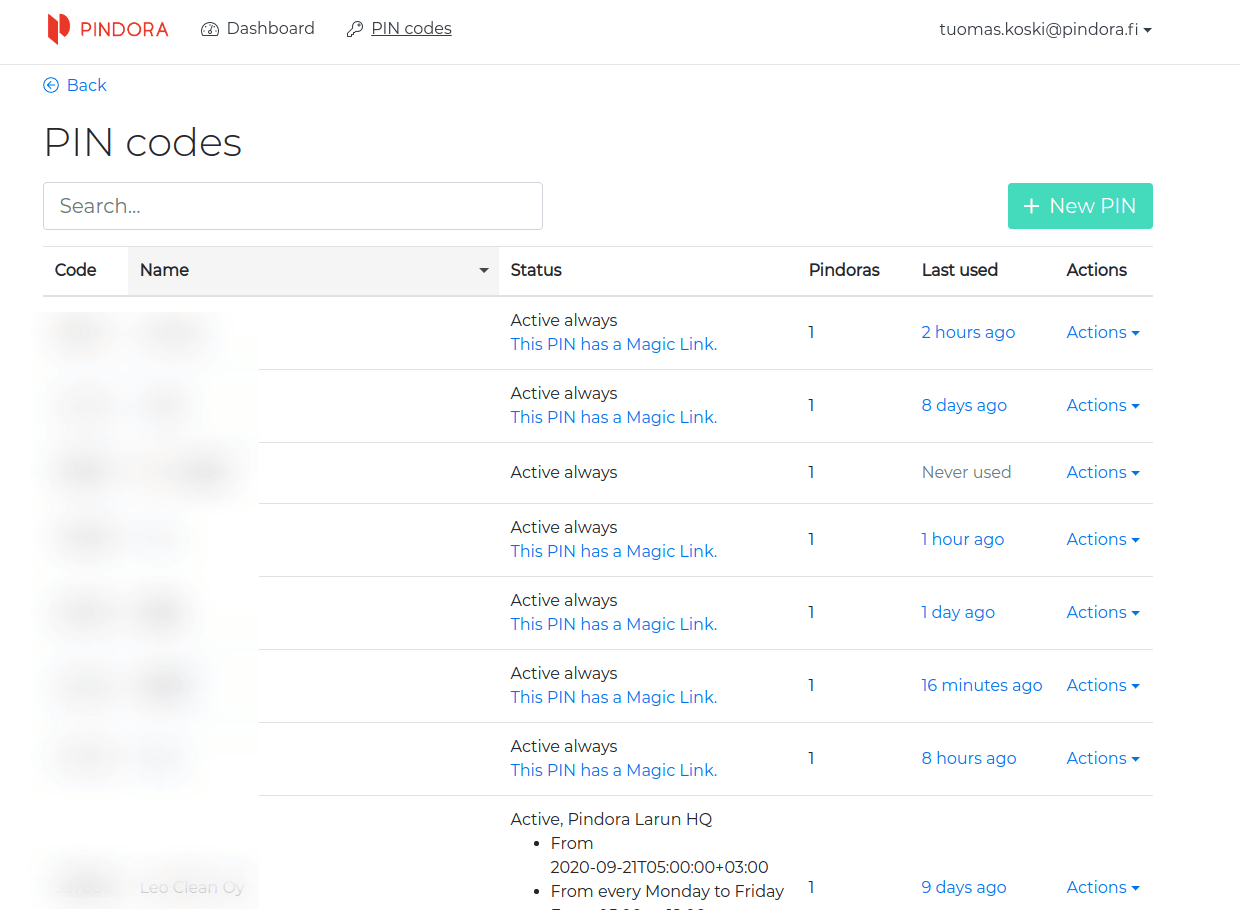Click the '1 hour ago' last used link
This screenshot has height=910, width=1240.
[962, 539]
